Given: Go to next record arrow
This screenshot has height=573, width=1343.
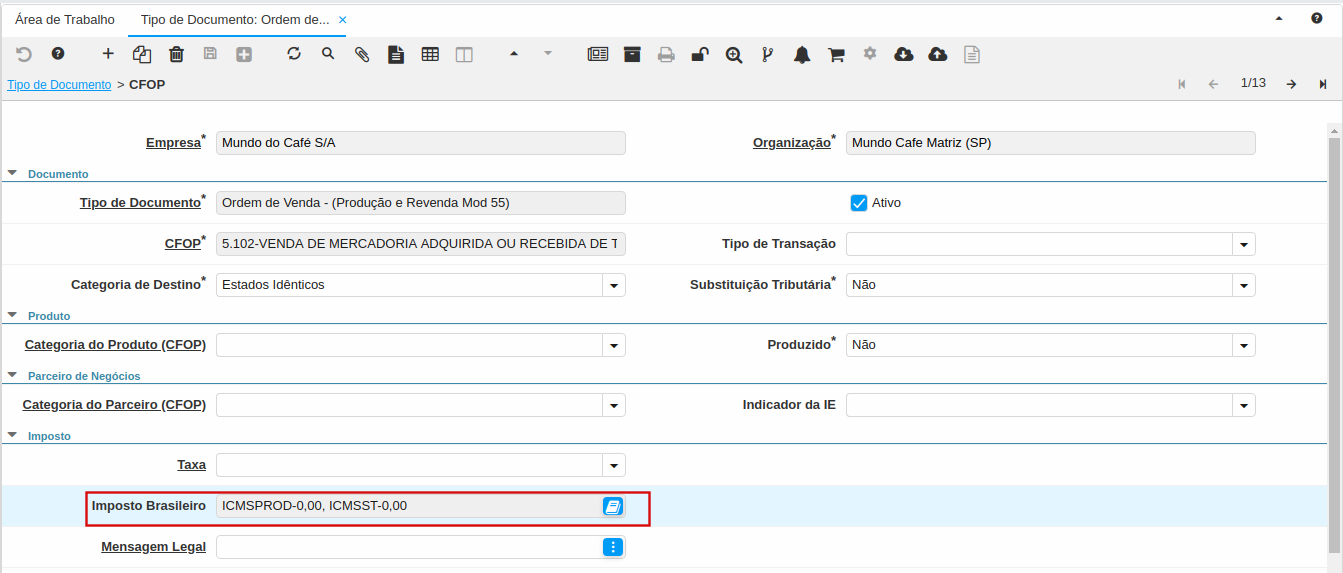Looking at the screenshot, I should coord(1291,84).
